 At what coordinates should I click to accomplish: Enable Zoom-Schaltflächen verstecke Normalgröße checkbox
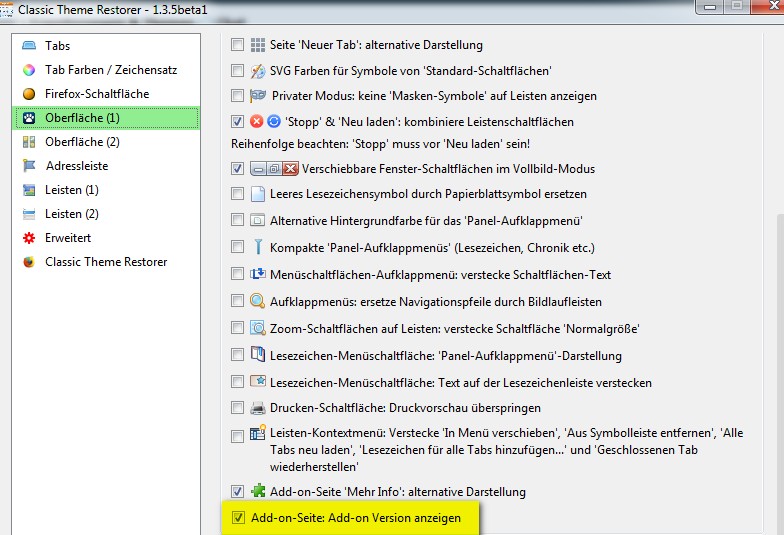pos(238,328)
